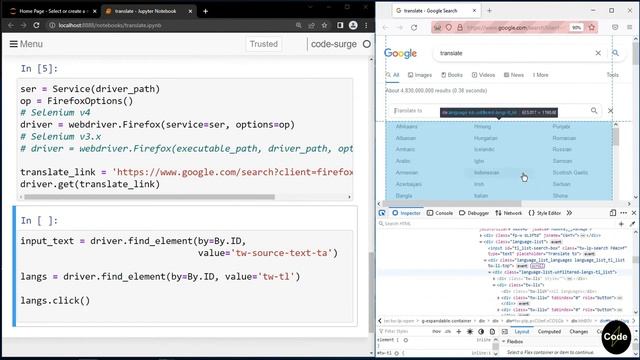
Task: Open the Firefox application menu
Action: [x=630, y=27]
